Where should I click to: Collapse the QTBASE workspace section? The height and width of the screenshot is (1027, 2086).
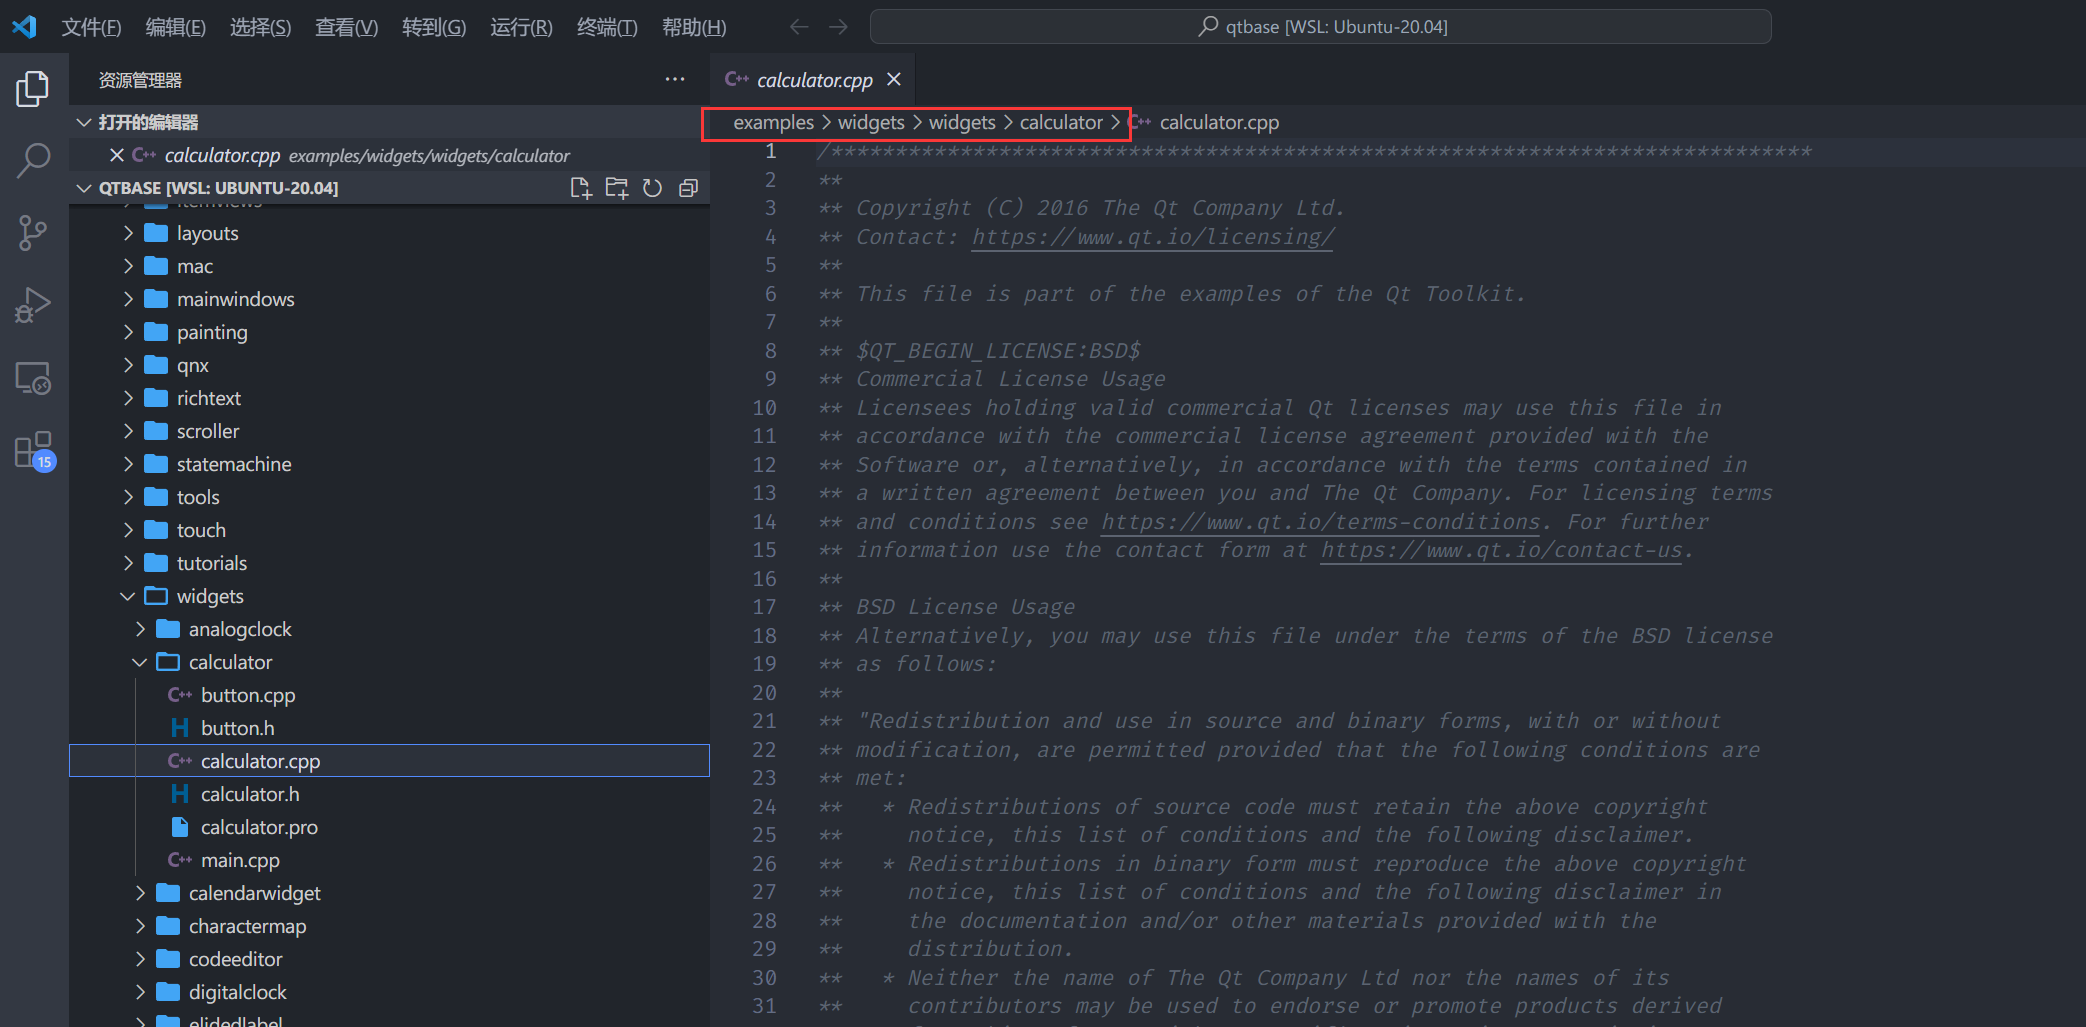point(85,188)
